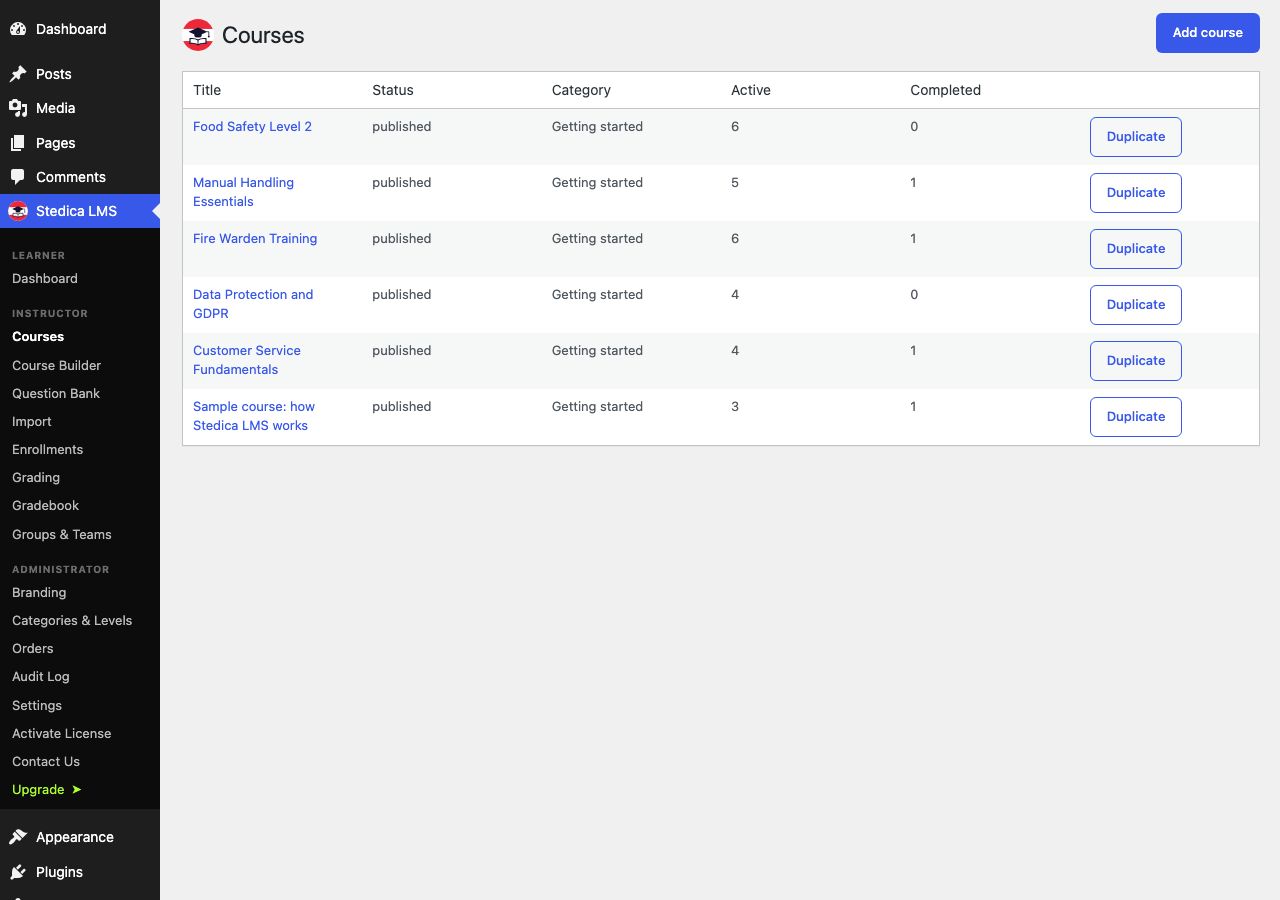The image size is (1280, 900).
Task: Duplicate the Food Safety Level 2 course
Action: (x=1136, y=137)
